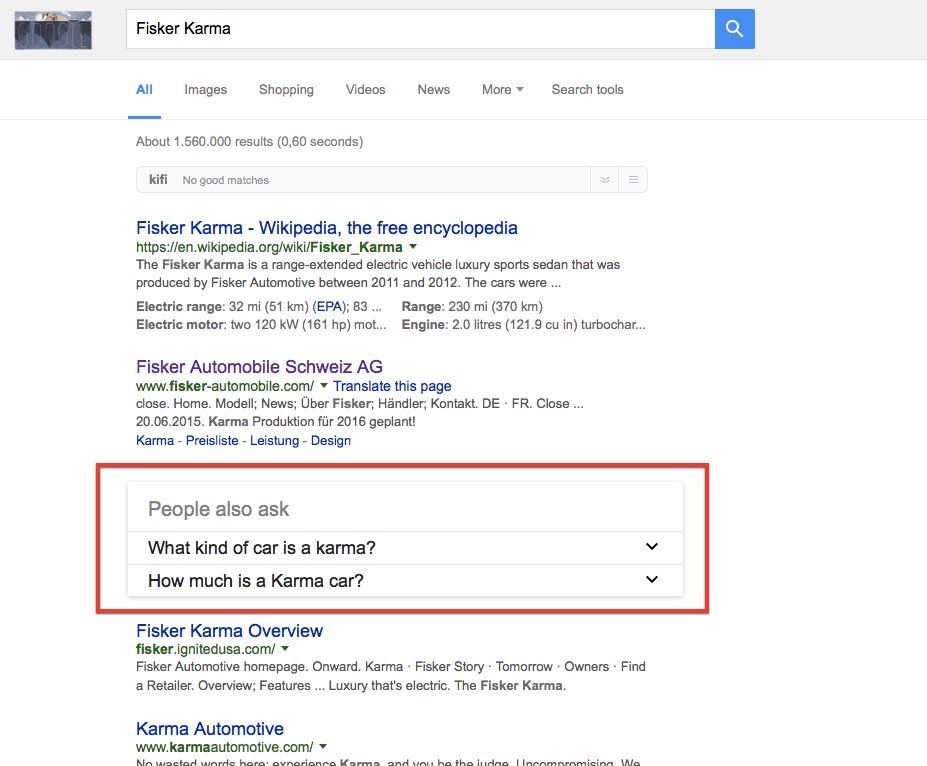
Task: Open the Preisliste sitelink
Action: click(x=212, y=440)
